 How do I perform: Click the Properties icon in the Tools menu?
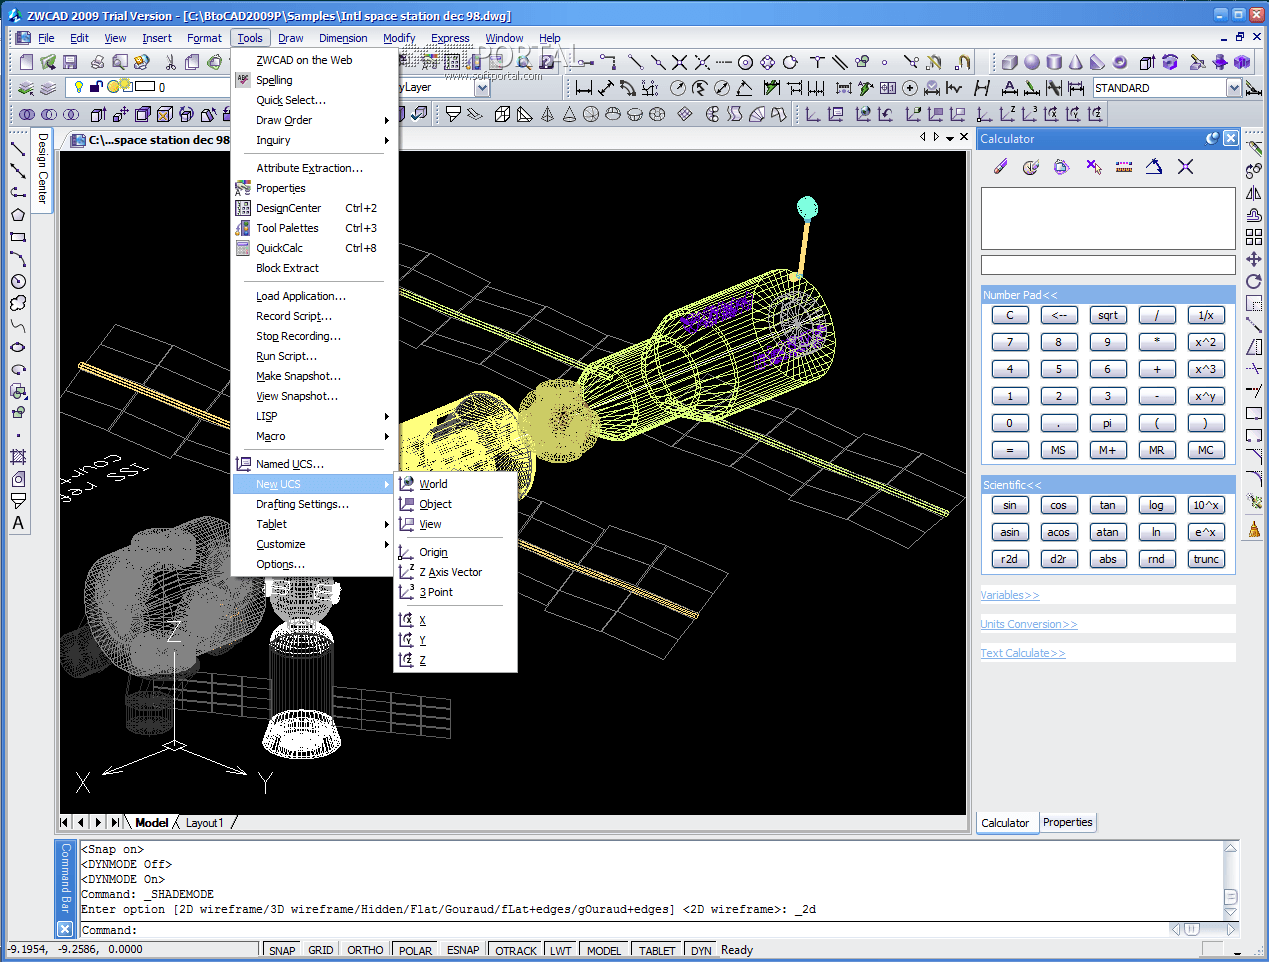click(x=243, y=188)
